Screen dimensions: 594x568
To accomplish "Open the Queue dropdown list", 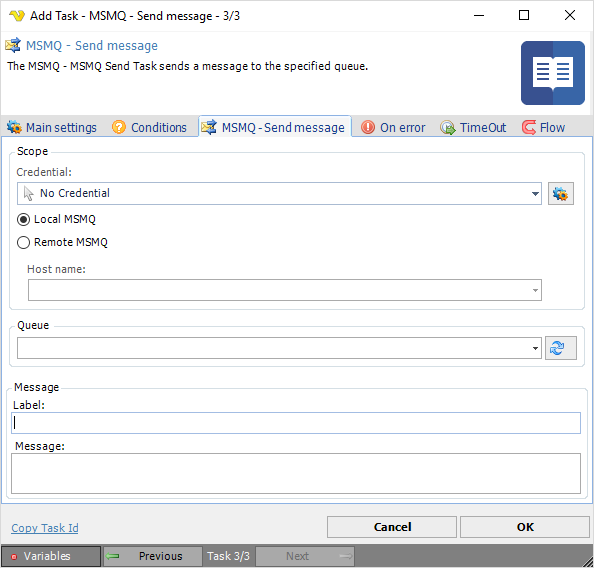I will click(x=535, y=348).
